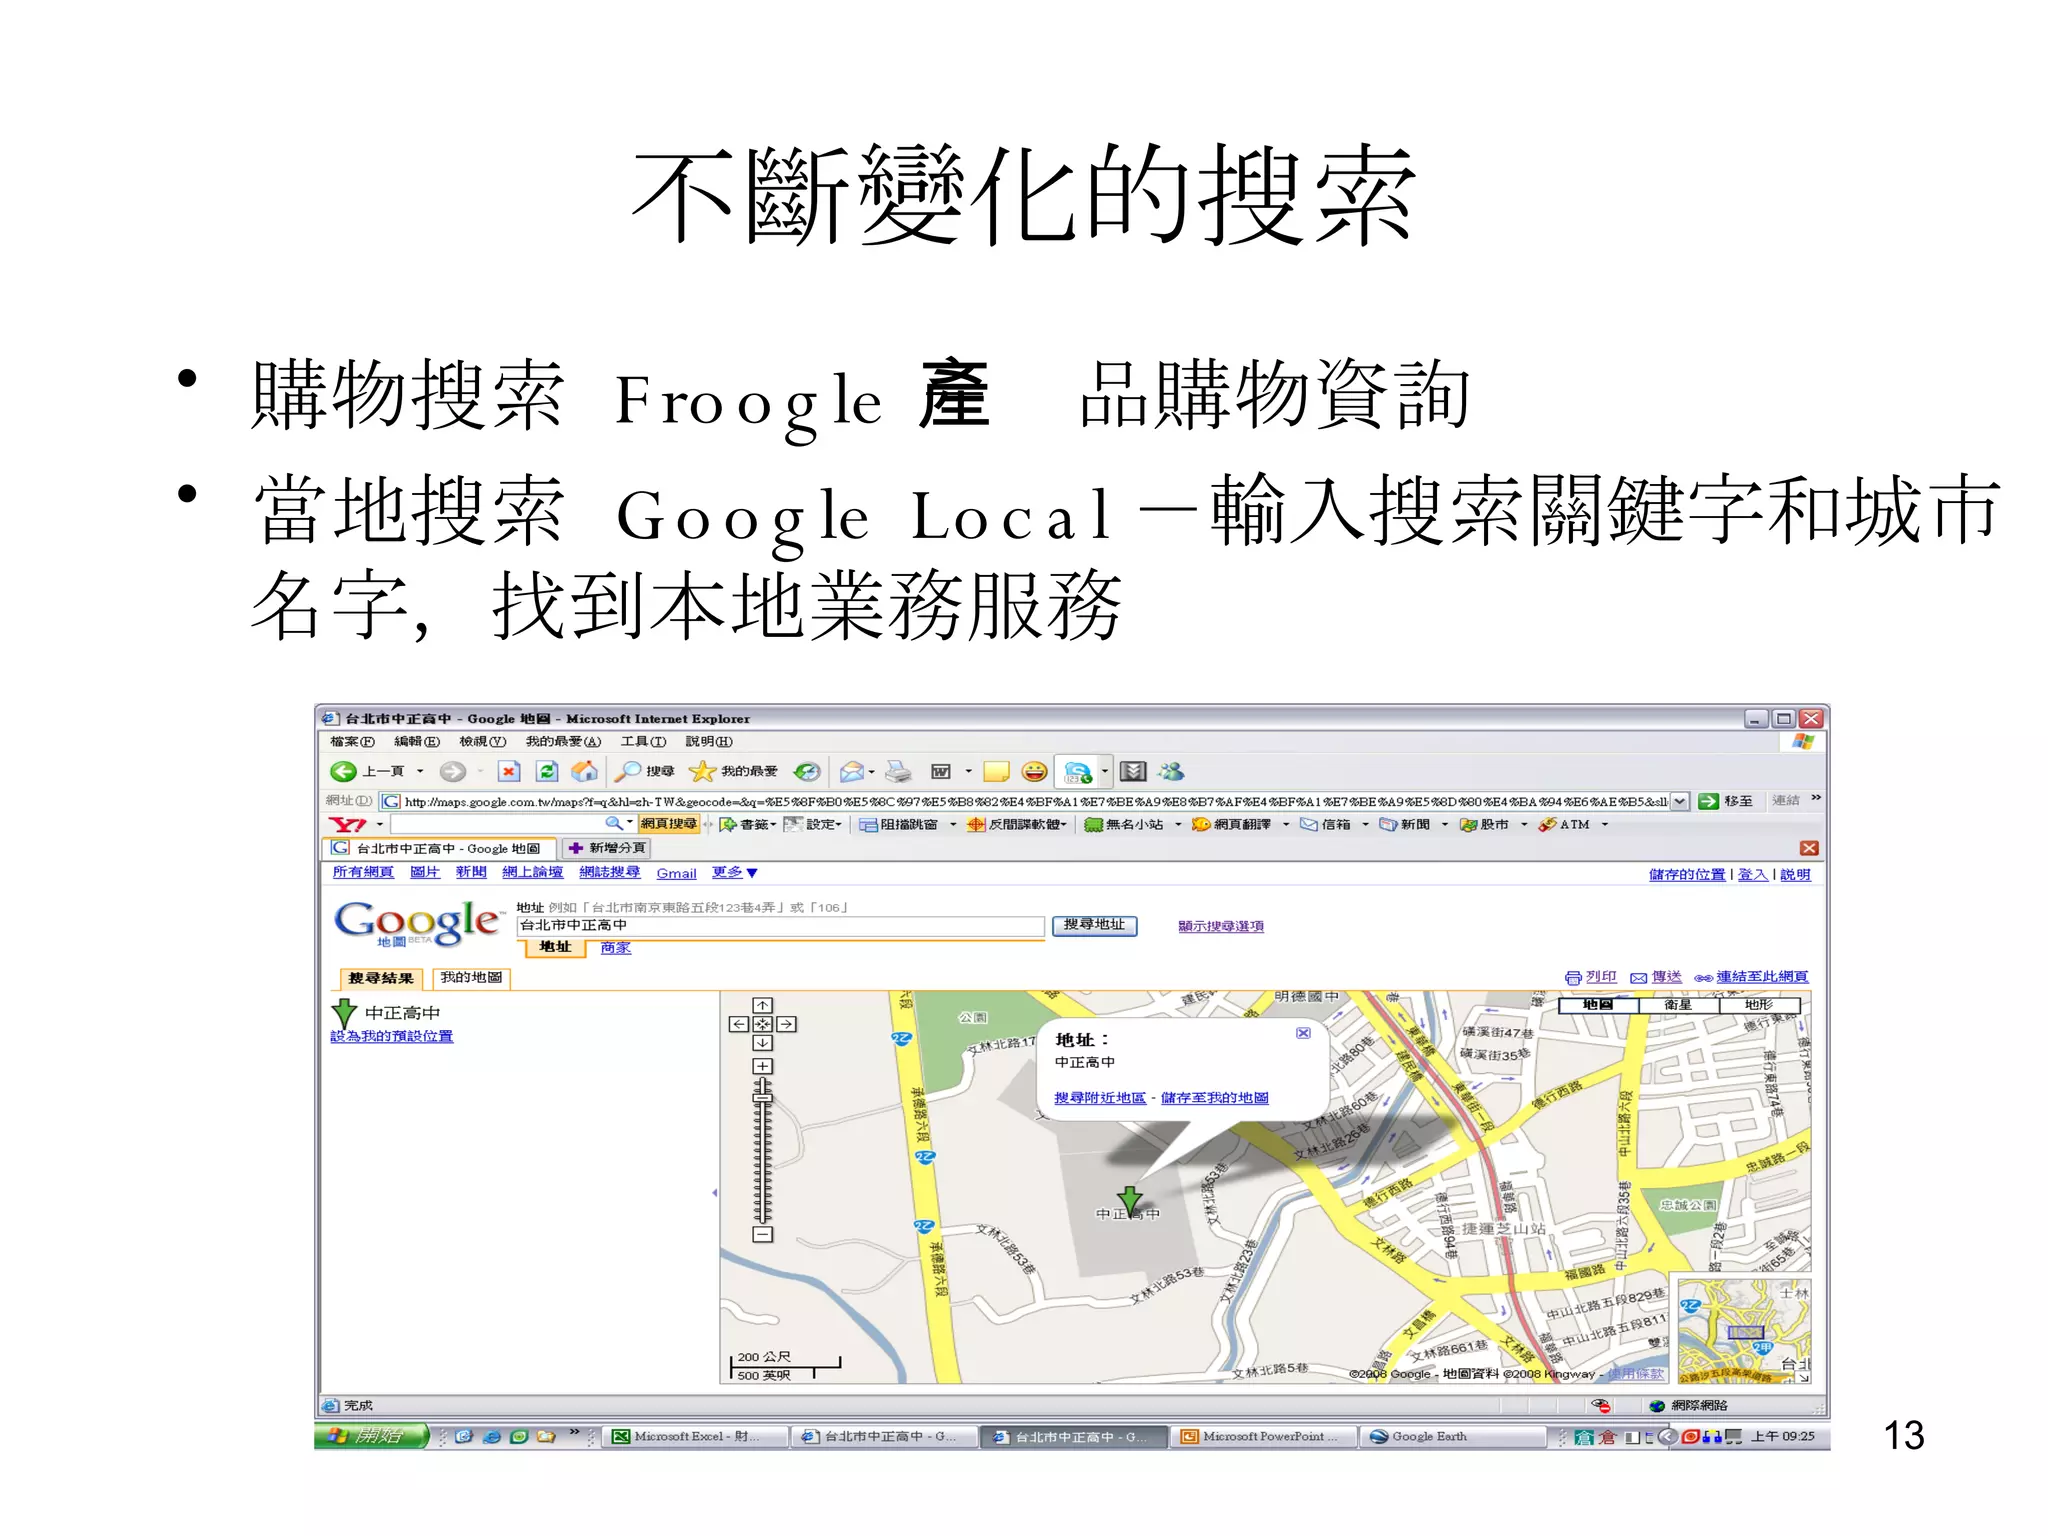Switch map view to 地形 terrain mode
The width and height of the screenshot is (2048, 1536).
pos(1759,1005)
